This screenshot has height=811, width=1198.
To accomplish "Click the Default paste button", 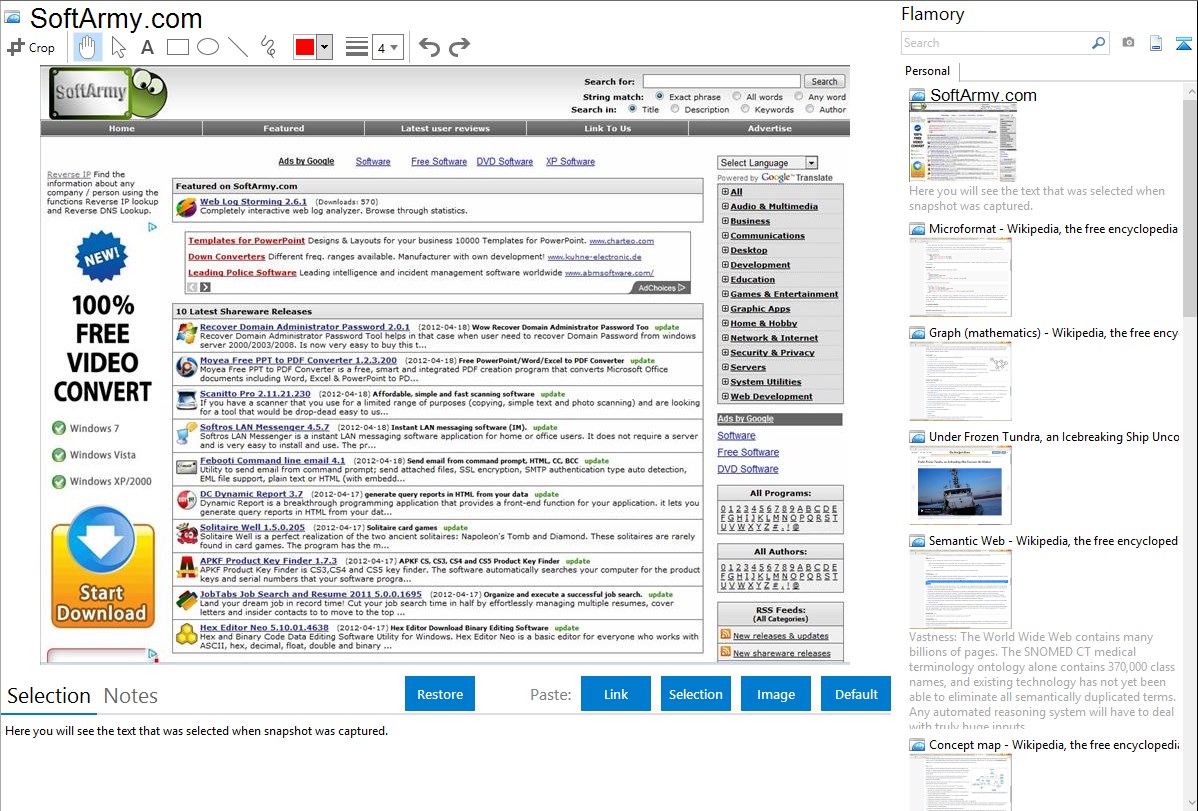I will pyautogui.click(x=856, y=694).
